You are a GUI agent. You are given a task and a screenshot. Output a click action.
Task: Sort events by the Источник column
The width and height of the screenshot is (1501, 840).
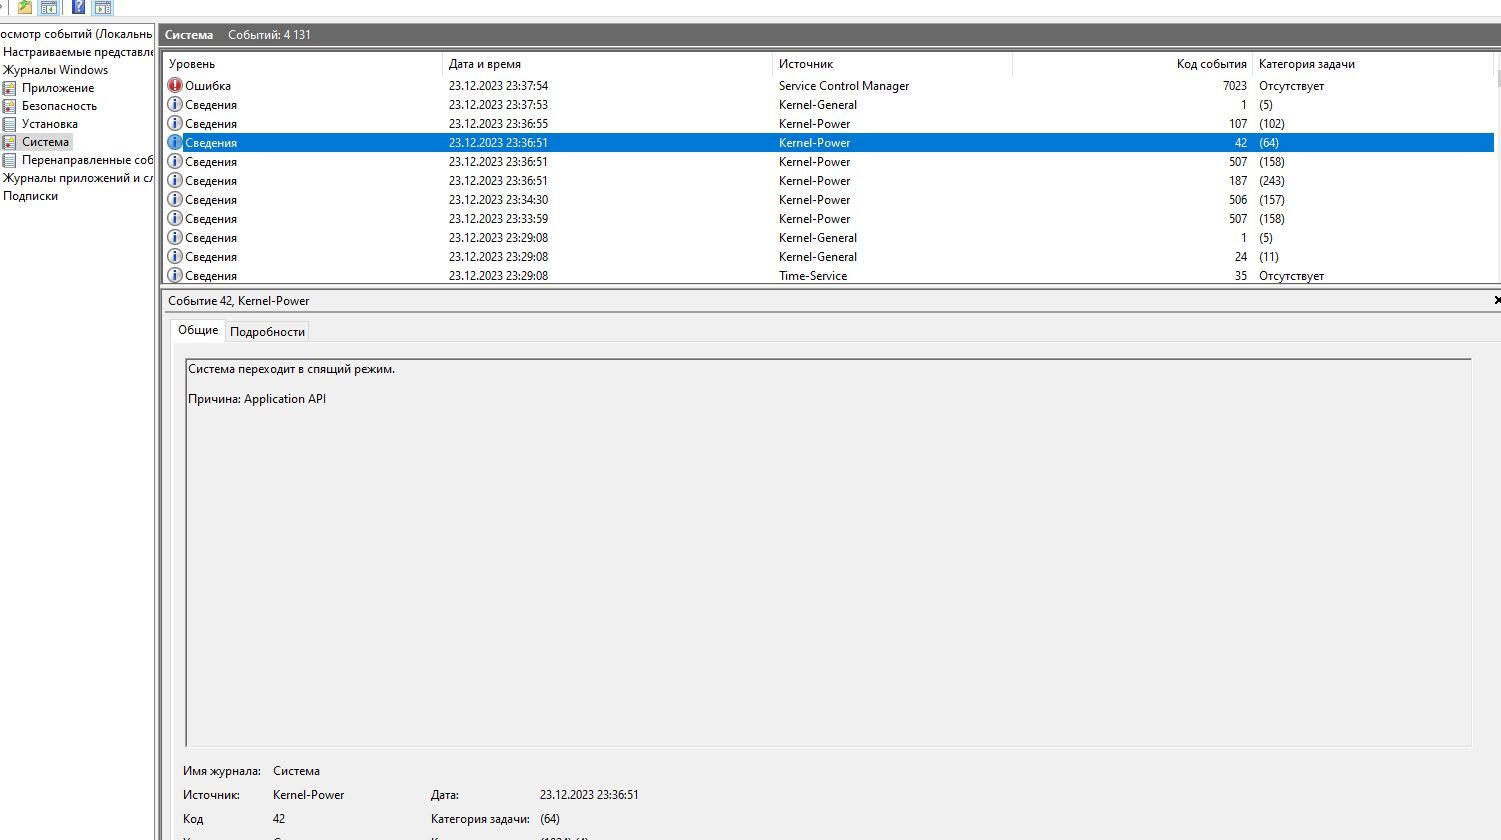pos(892,64)
